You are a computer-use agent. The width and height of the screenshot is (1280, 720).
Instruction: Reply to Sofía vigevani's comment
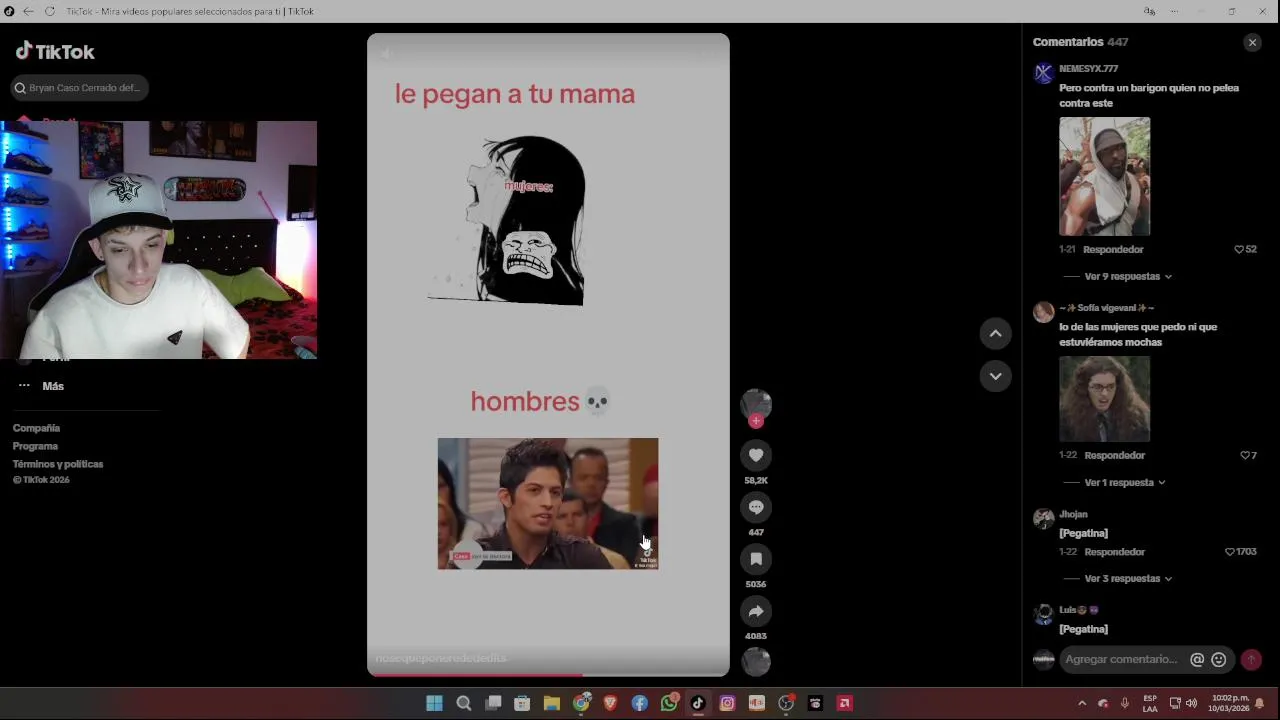1114,455
